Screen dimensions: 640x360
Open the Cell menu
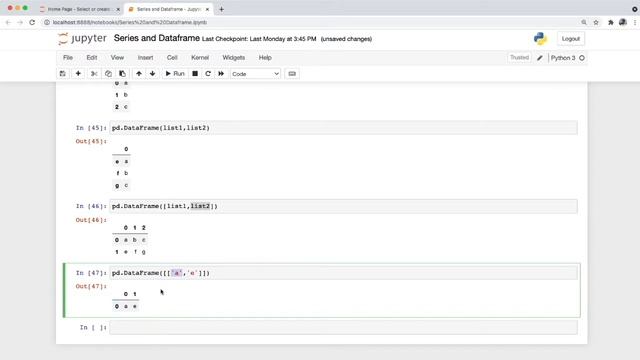tap(172, 58)
